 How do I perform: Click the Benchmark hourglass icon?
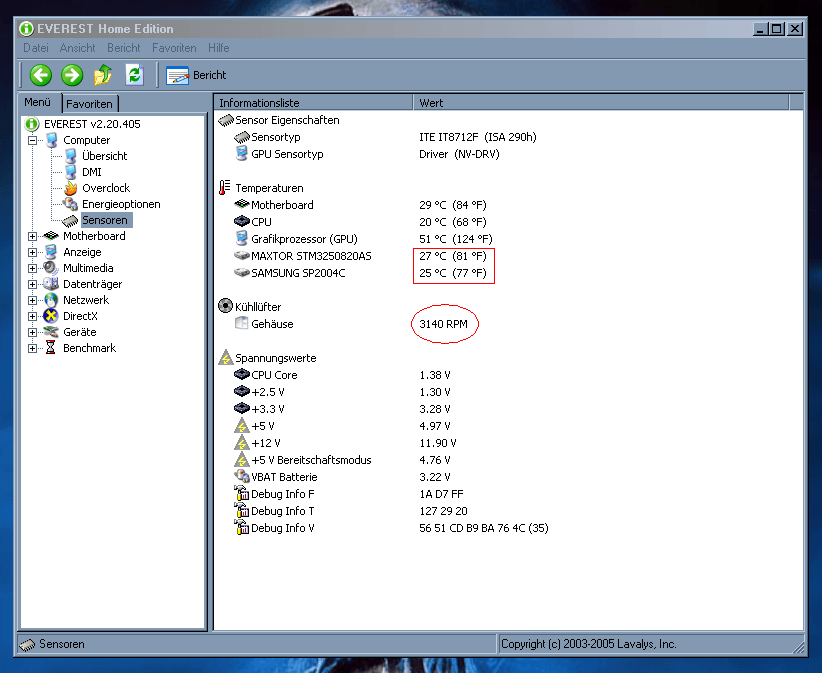tap(51, 348)
